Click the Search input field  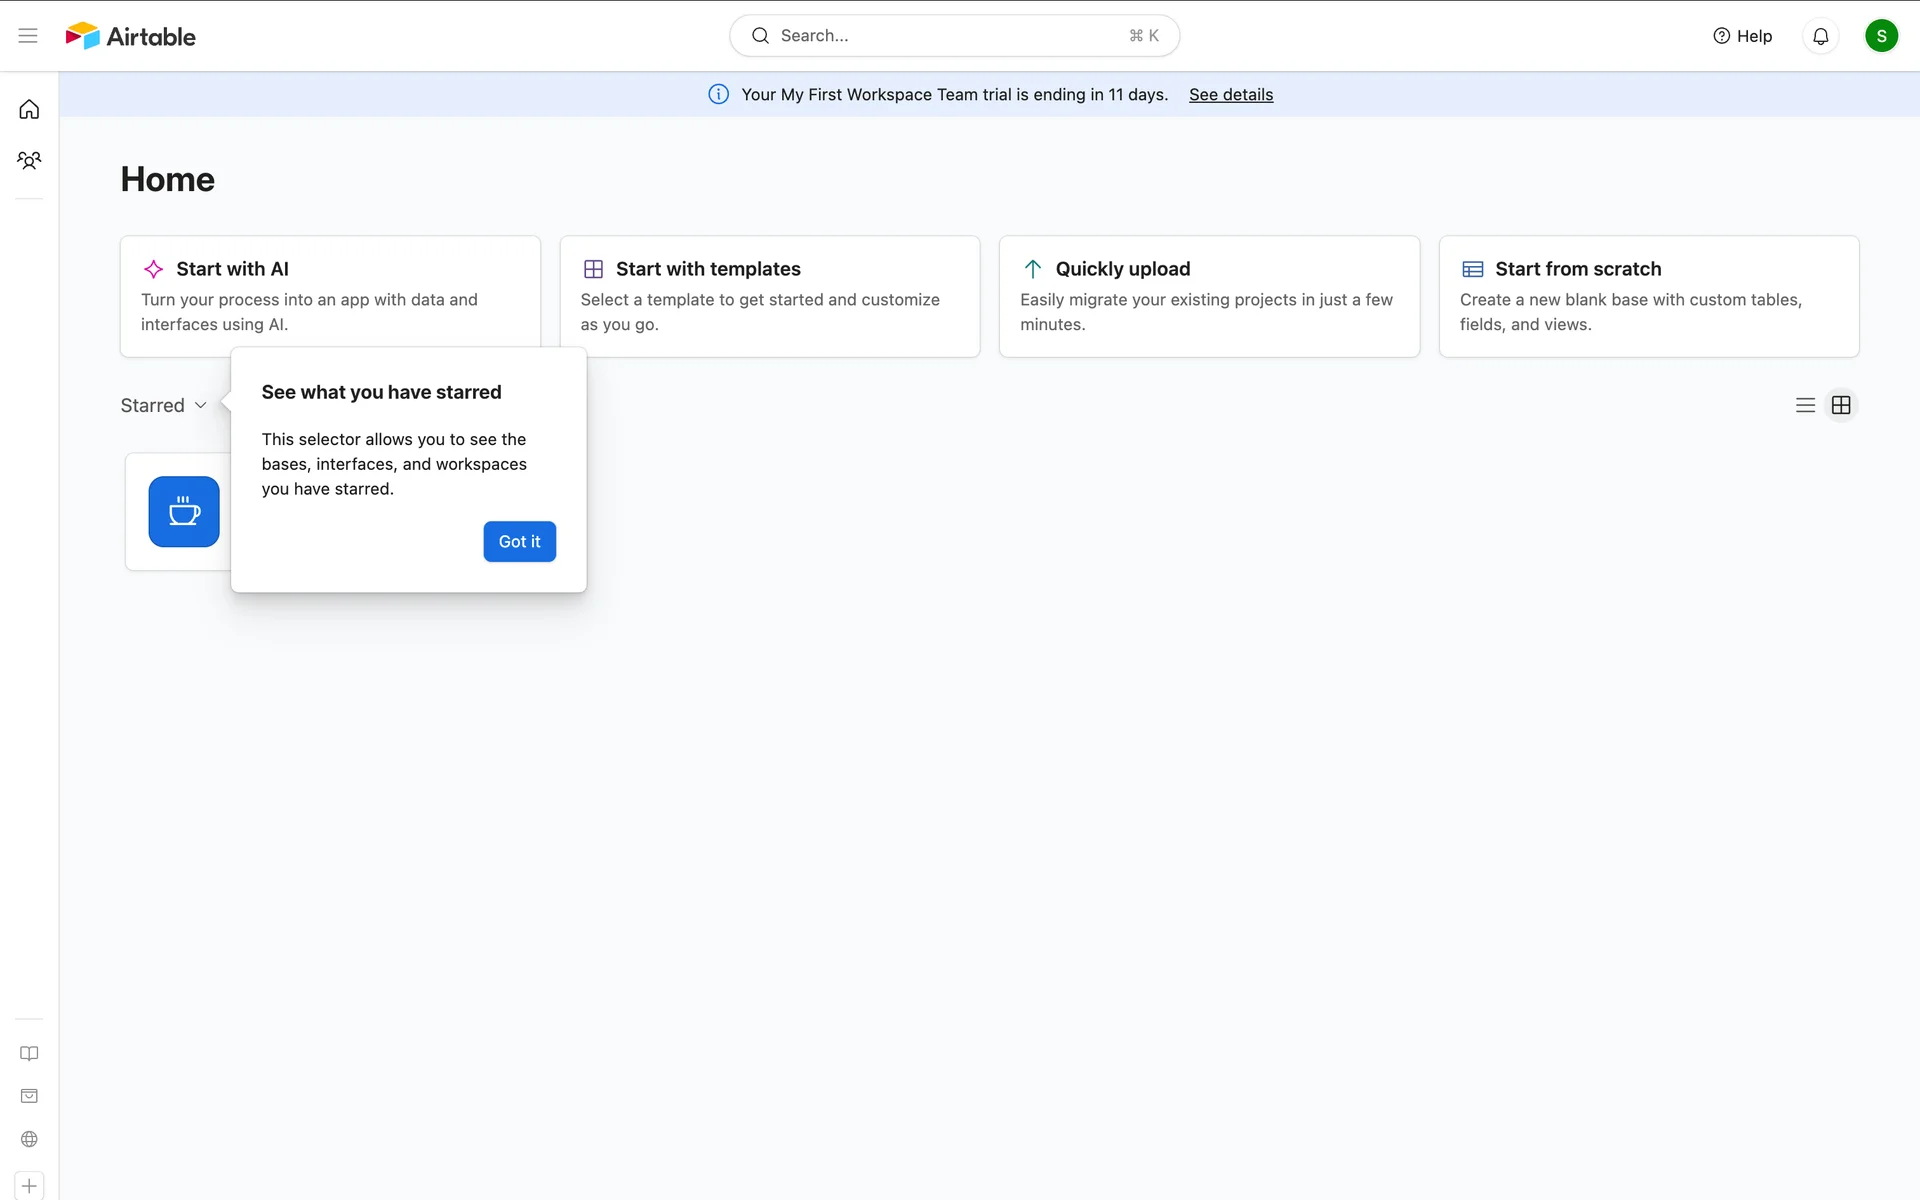tap(954, 36)
